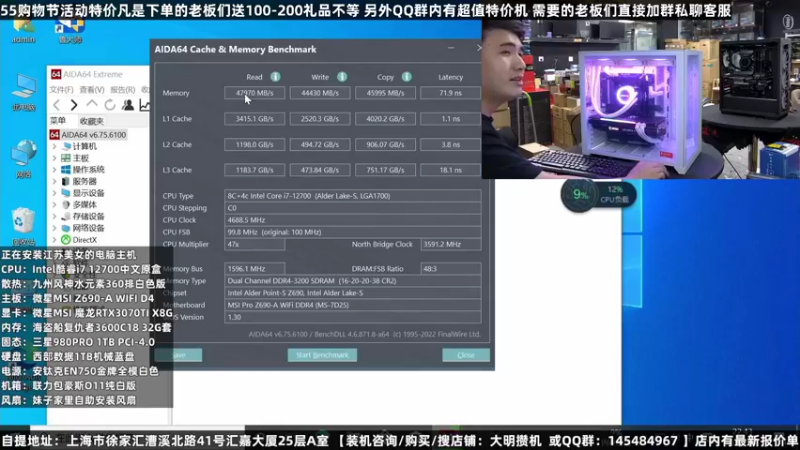800x450 pixels.
Task: Click the L3 Cache Read value 1183.7 GB/s
Action: (x=255, y=170)
